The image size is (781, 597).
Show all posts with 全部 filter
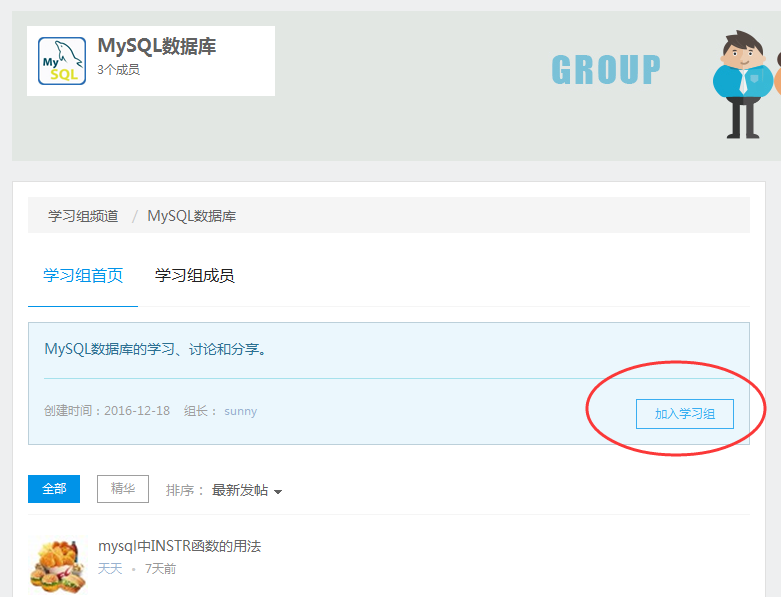[x=54, y=489]
